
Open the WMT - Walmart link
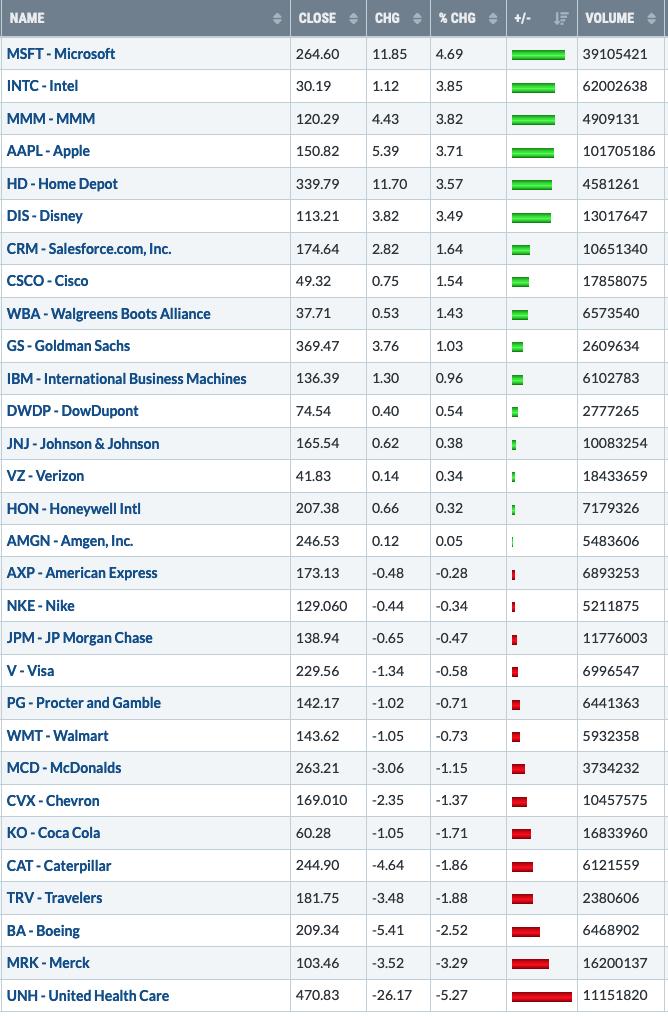[58, 736]
